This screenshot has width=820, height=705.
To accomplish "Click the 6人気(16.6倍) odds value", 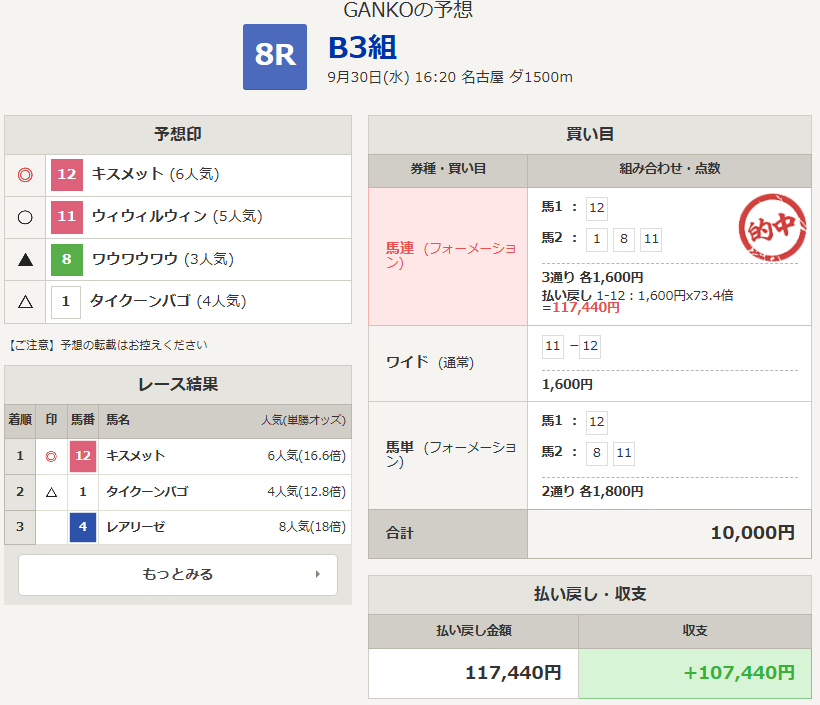I will (306, 456).
